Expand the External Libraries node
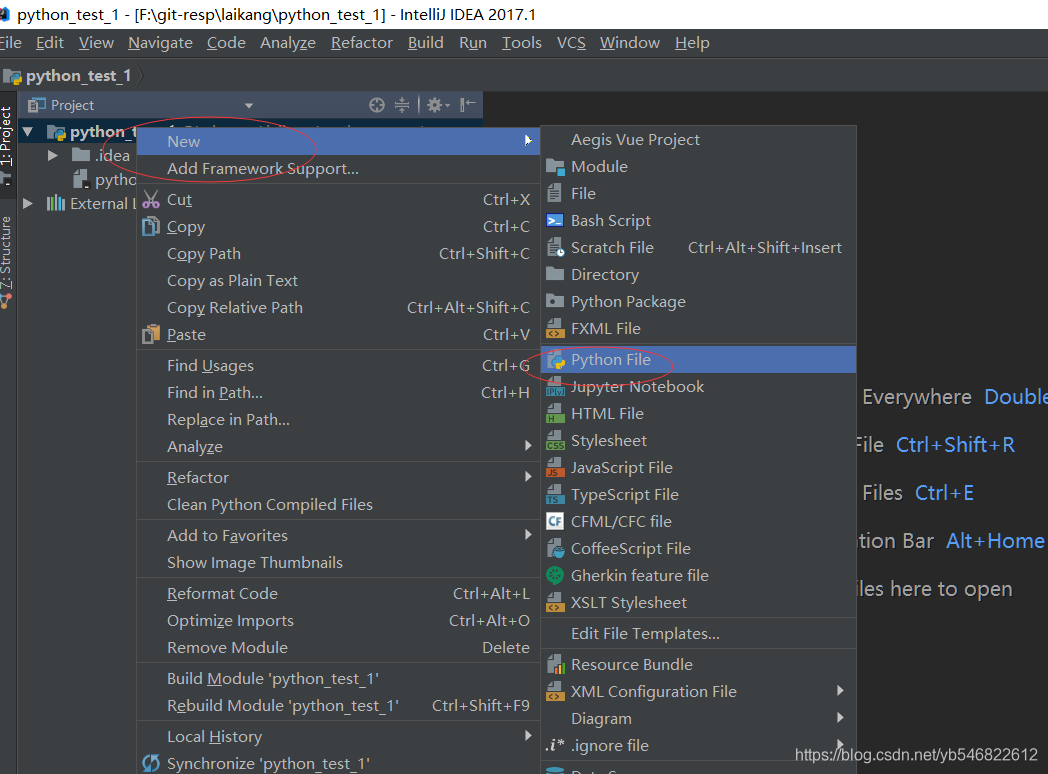 tap(28, 203)
